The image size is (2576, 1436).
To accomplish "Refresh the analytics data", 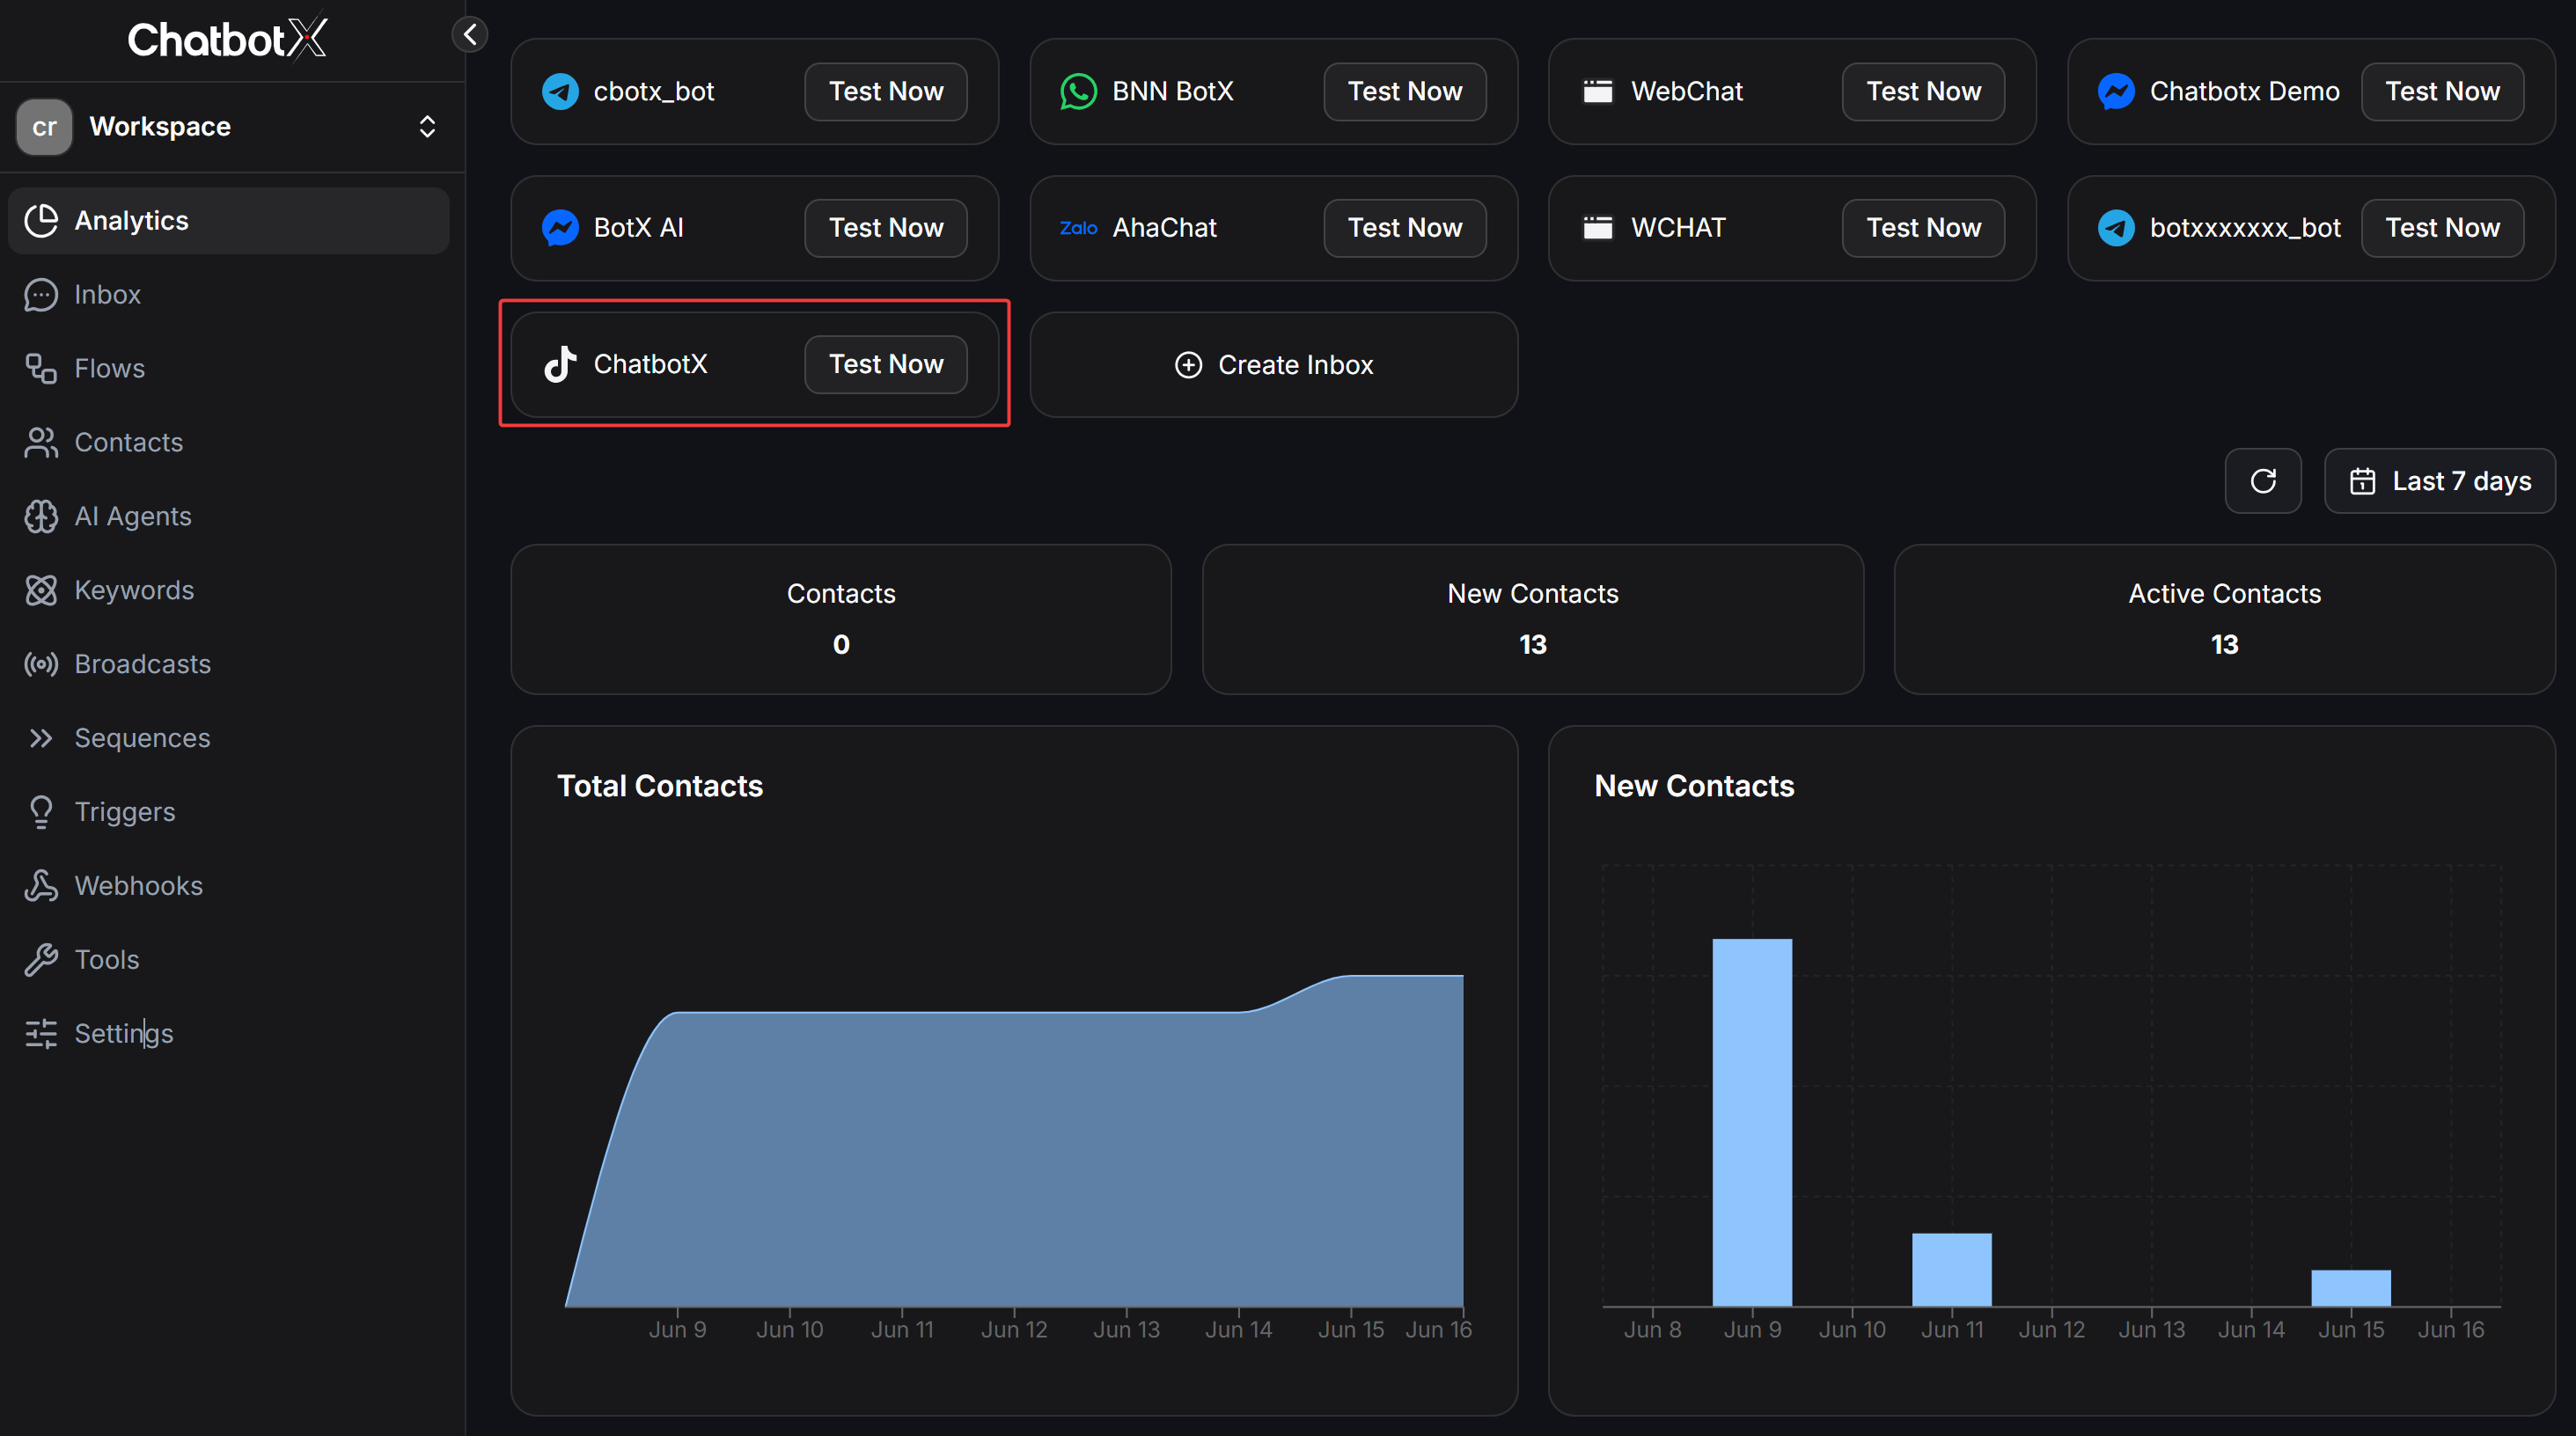I will pyautogui.click(x=2263, y=481).
